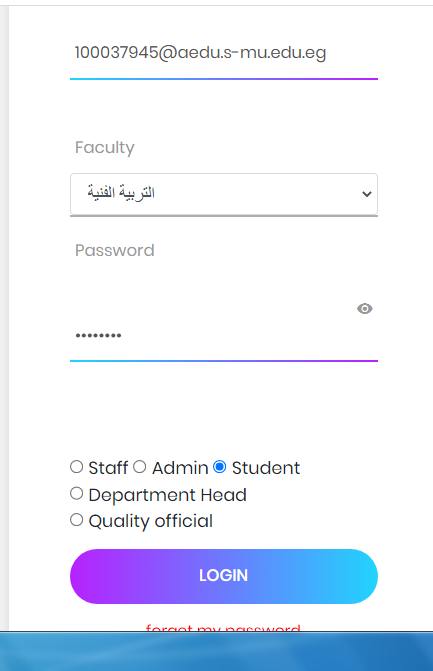Click the Department Head label text
Screen dimensions: 433x671
tap(167, 495)
